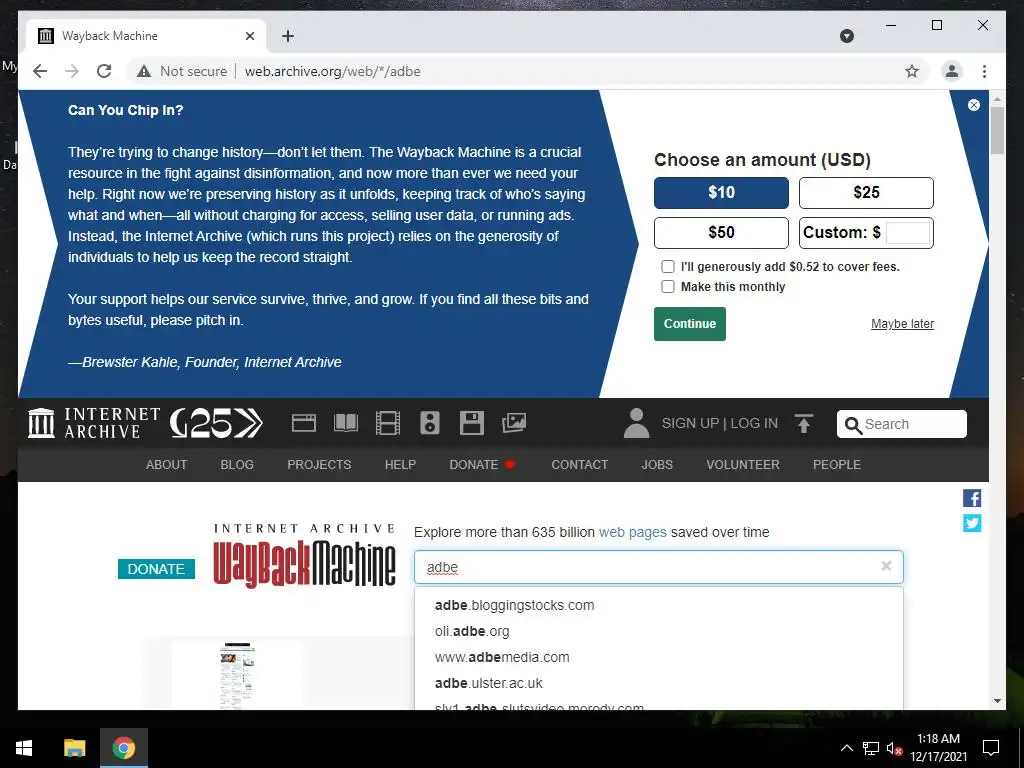
Task: Open the Images icon
Action: (514, 423)
